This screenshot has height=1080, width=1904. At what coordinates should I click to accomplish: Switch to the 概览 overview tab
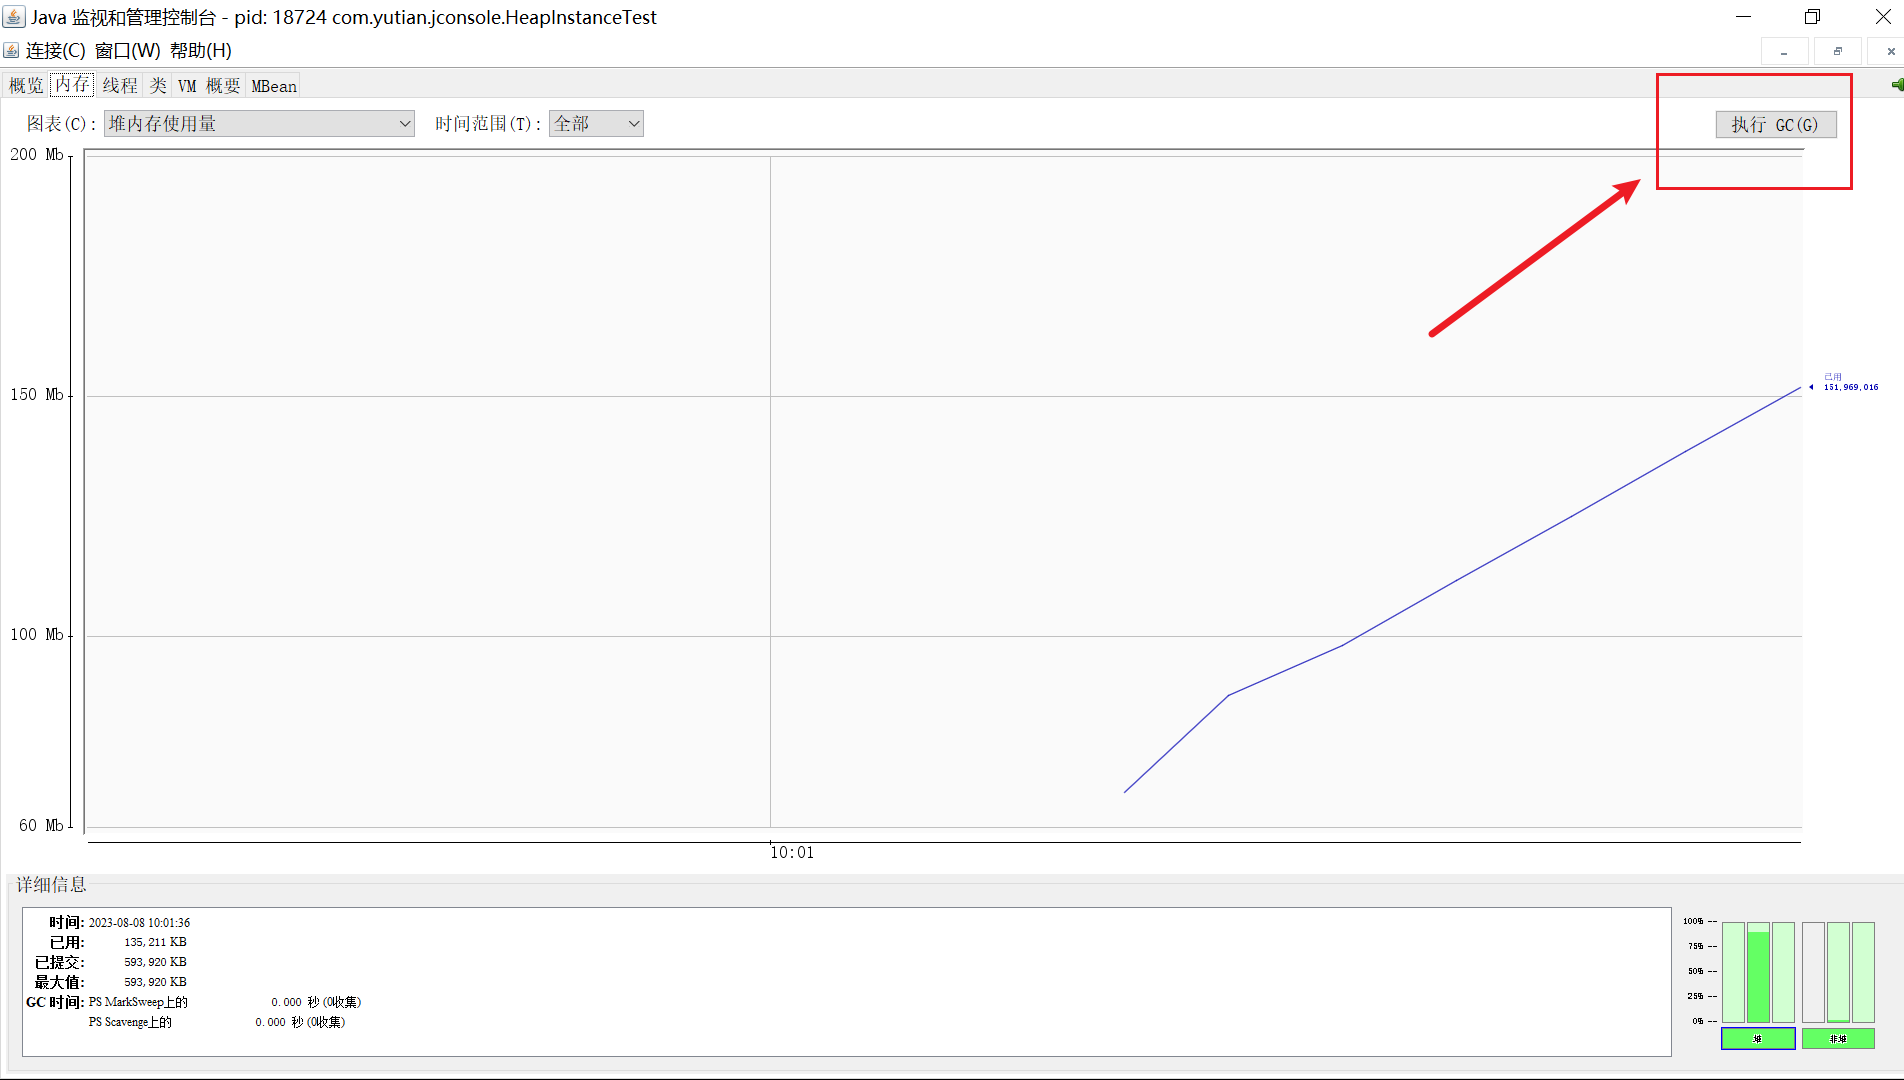(x=26, y=86)
